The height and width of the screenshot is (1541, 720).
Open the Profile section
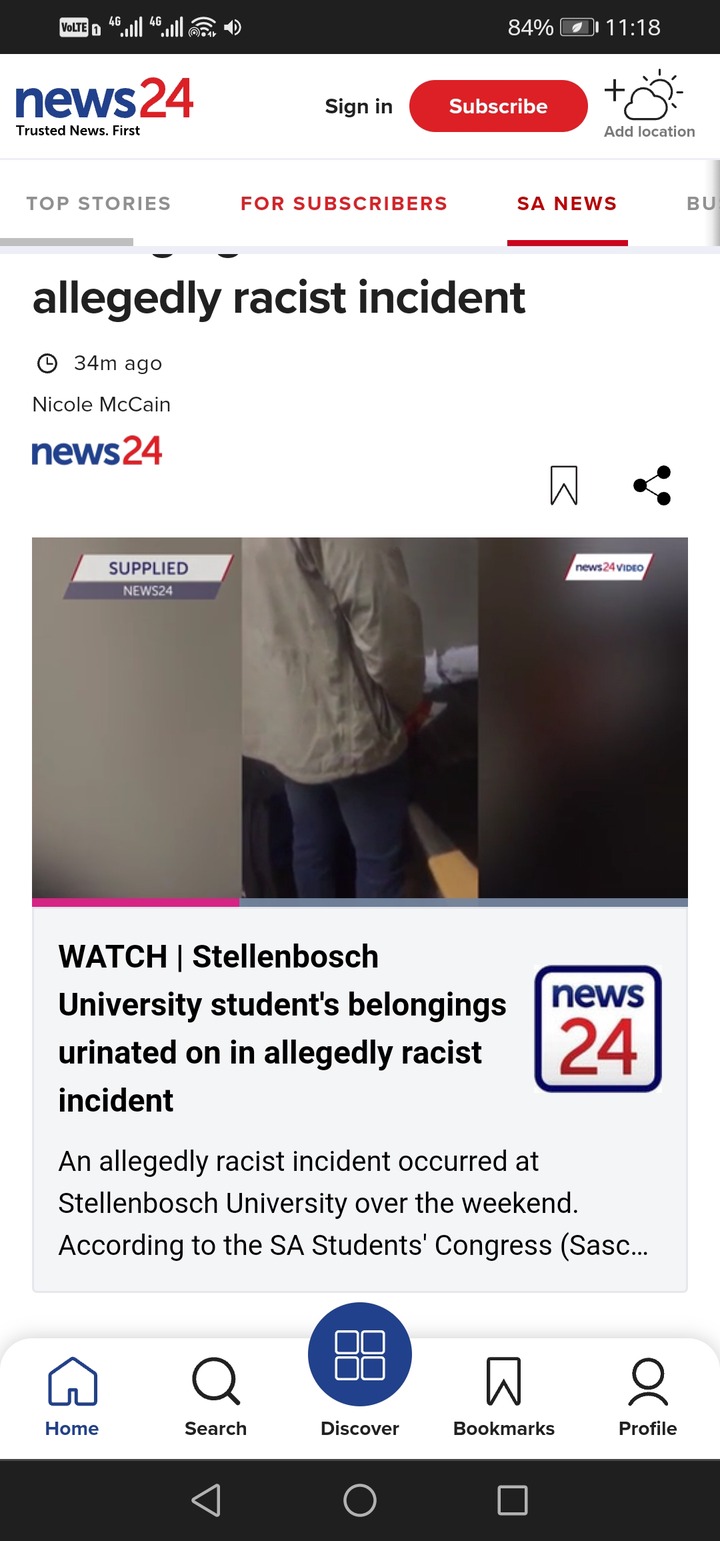(648, 1397)
